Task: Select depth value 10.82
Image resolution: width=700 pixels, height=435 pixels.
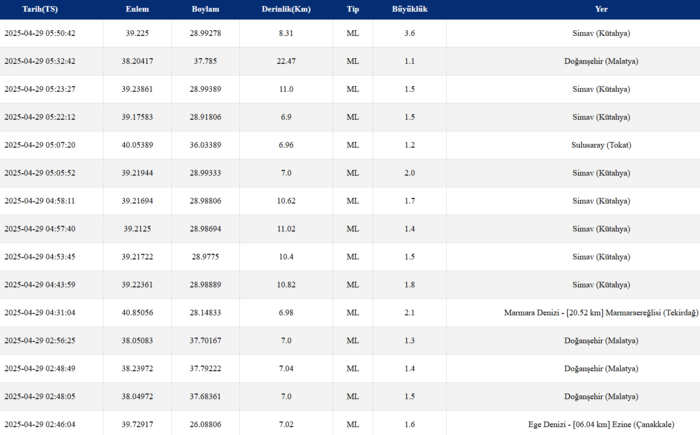Action: click(x=286, y=284)
